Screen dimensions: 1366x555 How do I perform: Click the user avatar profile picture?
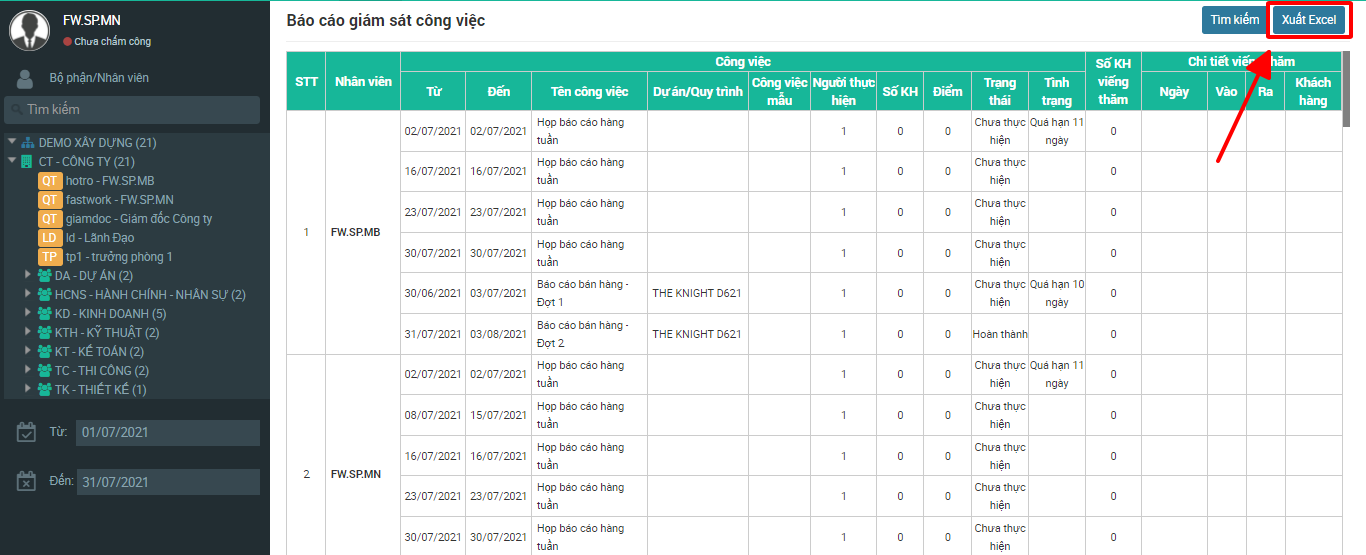click(29, 31)
